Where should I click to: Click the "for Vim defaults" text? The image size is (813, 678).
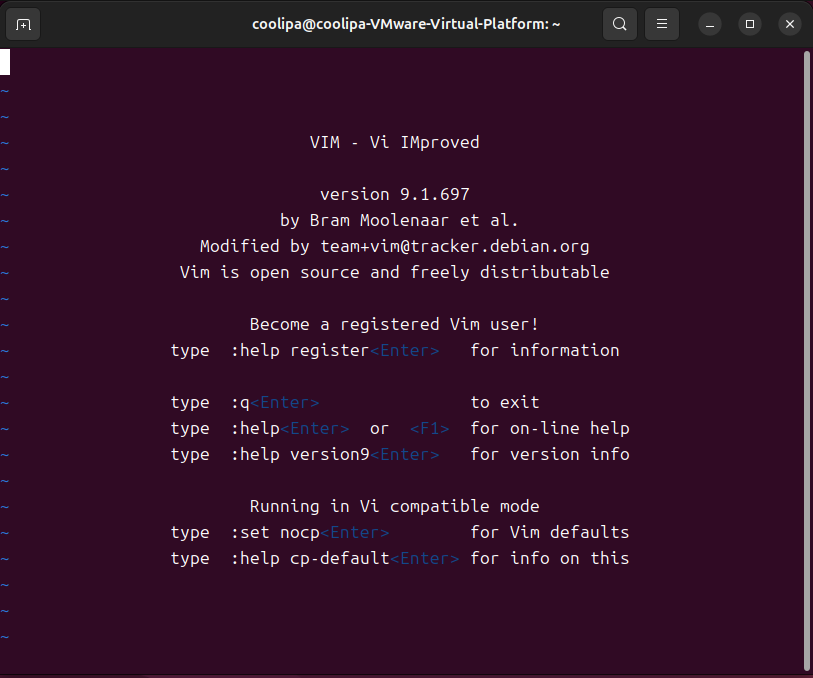[550, 532]
